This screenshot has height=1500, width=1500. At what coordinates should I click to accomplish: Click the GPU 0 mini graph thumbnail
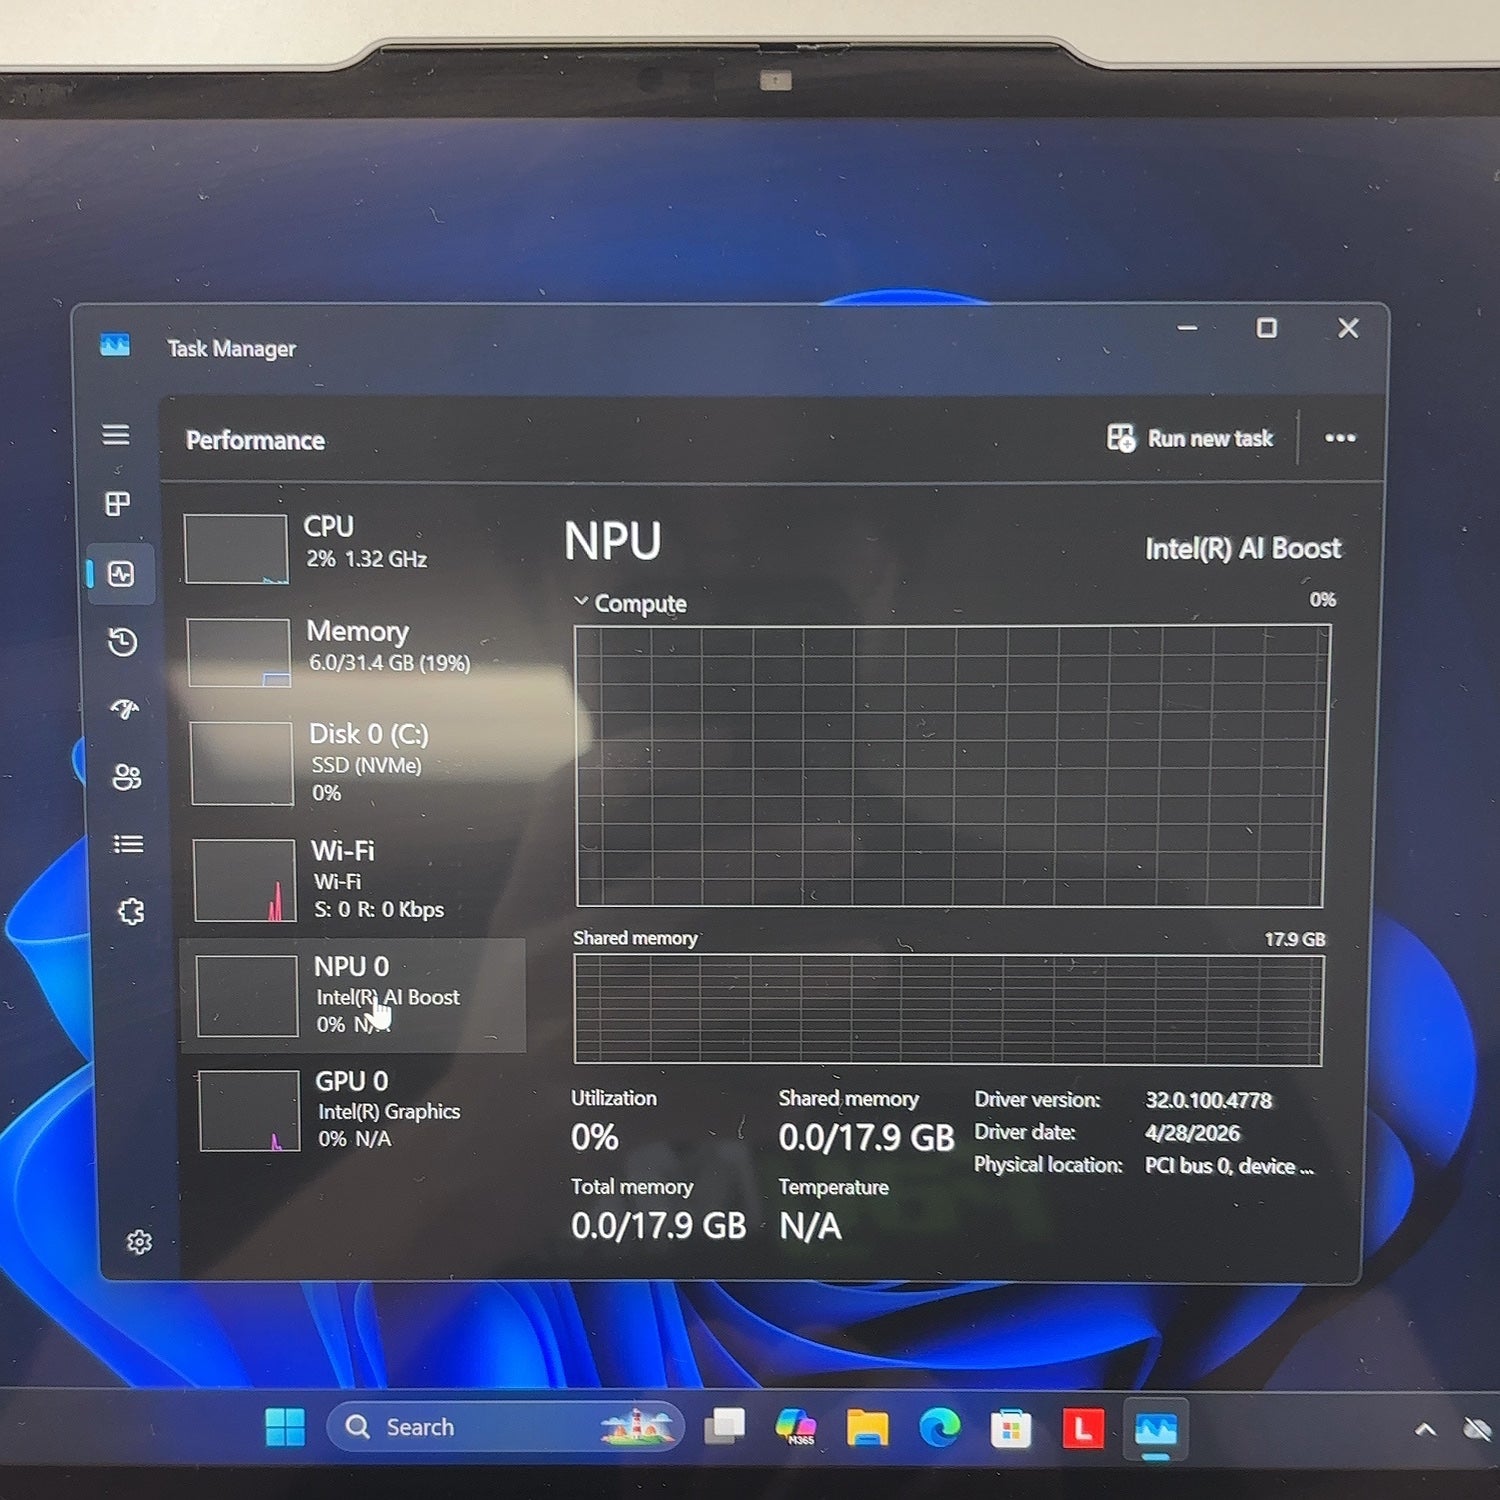[249, 1111]
